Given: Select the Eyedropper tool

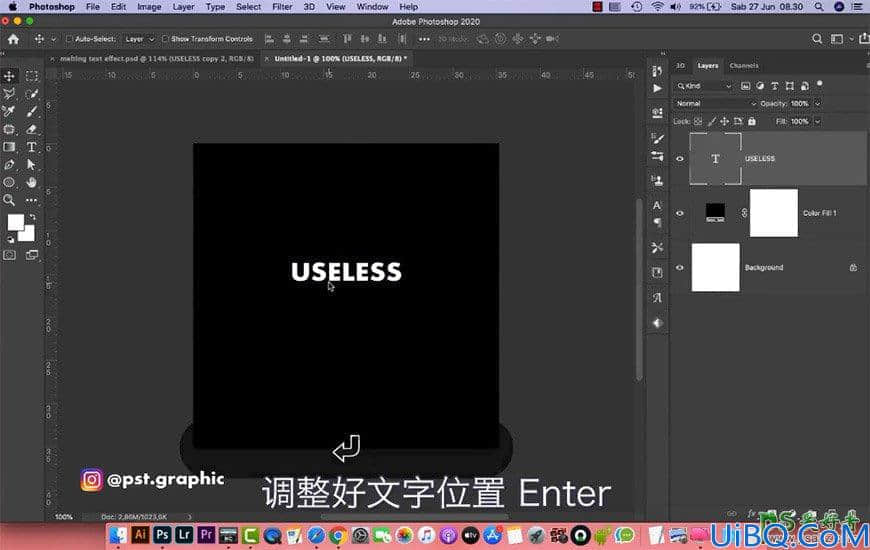Looking at the screenshot, I should point(9,112).
